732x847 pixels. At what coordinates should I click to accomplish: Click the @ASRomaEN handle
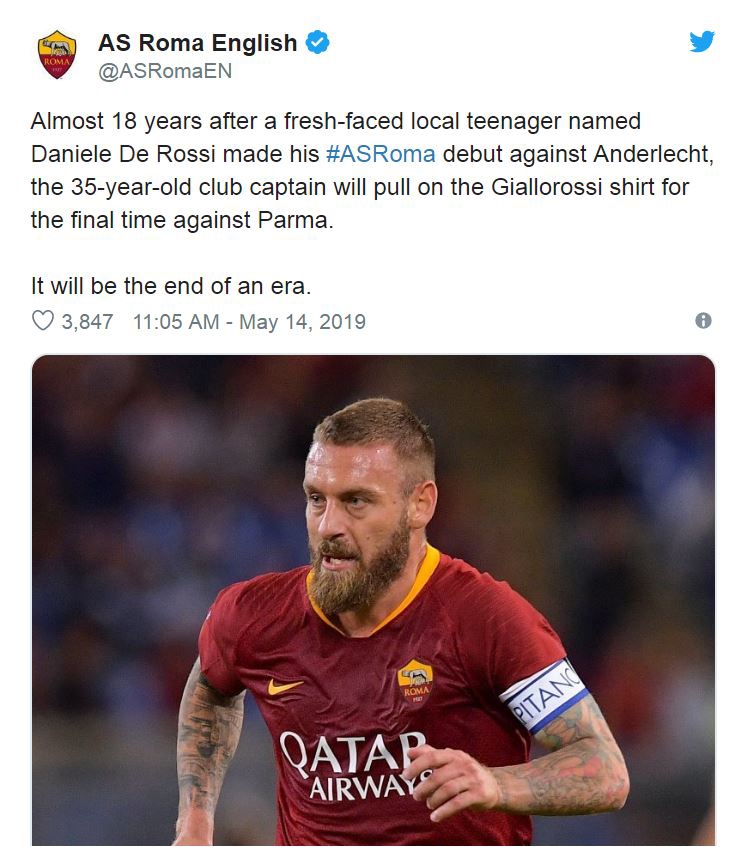[x=165, y=71]
